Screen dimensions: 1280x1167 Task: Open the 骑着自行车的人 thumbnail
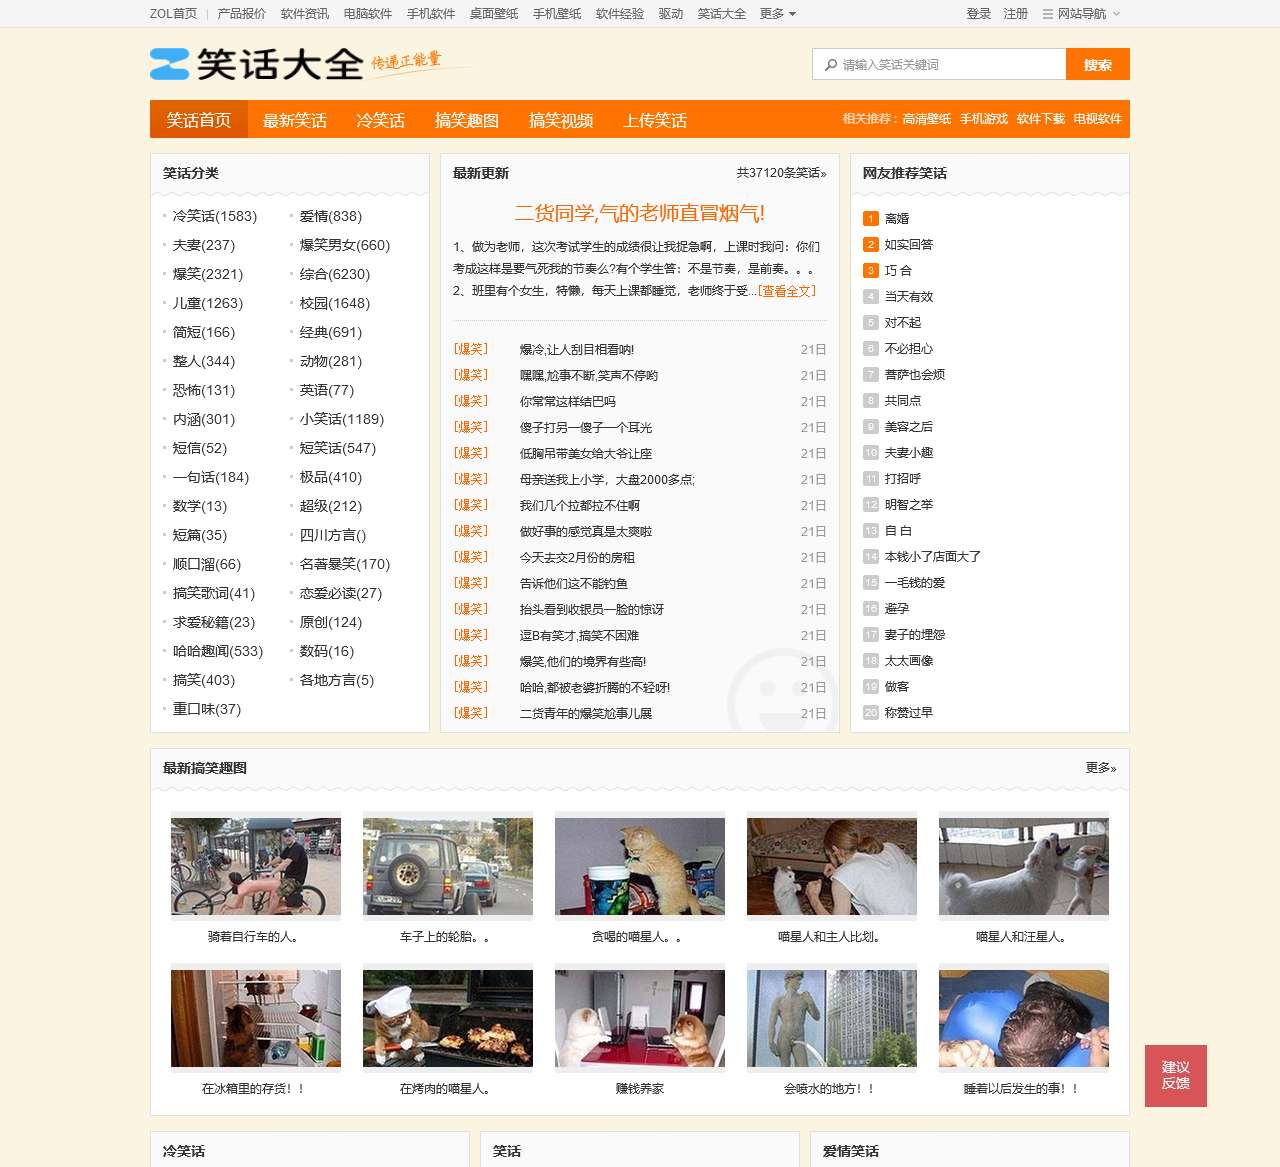256,866
